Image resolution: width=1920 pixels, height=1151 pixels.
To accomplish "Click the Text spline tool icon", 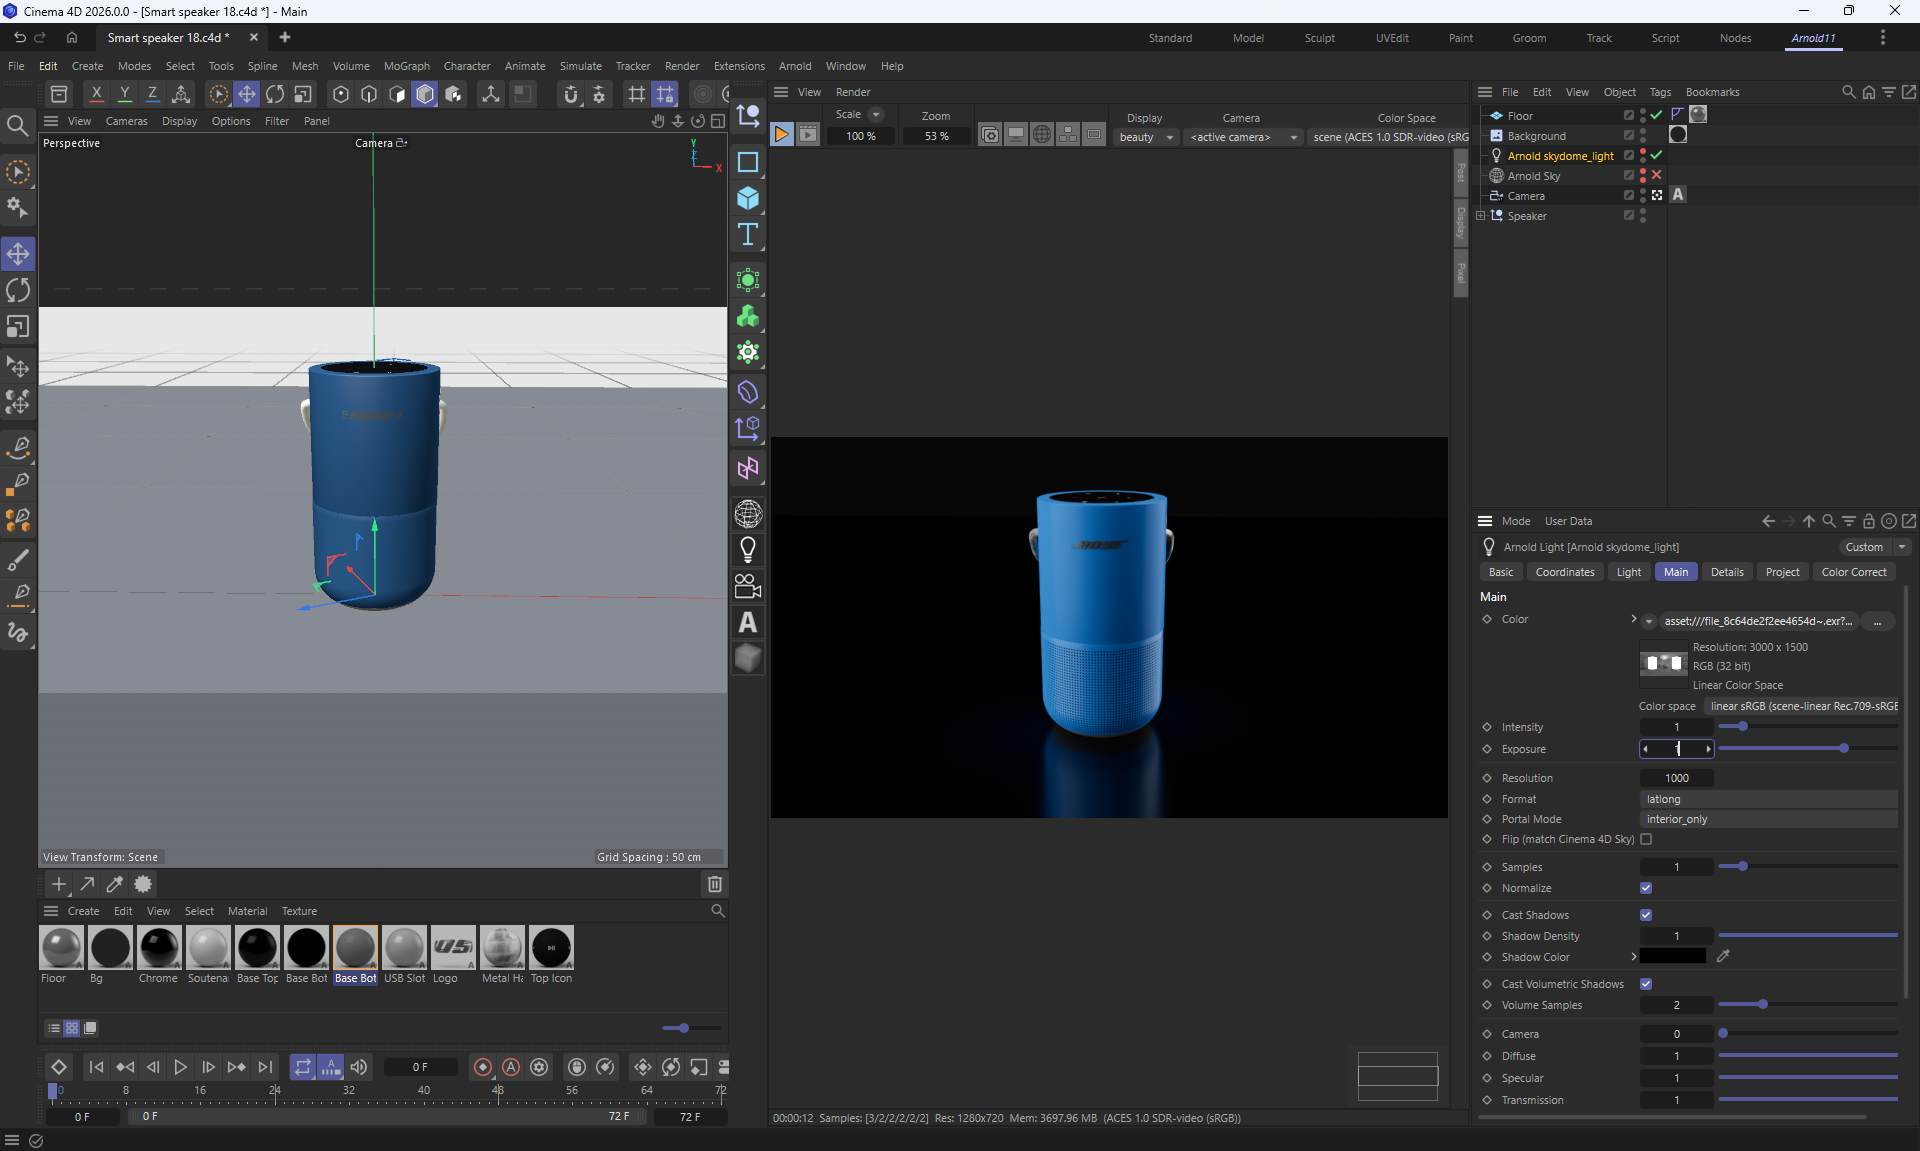I will 748,235.
